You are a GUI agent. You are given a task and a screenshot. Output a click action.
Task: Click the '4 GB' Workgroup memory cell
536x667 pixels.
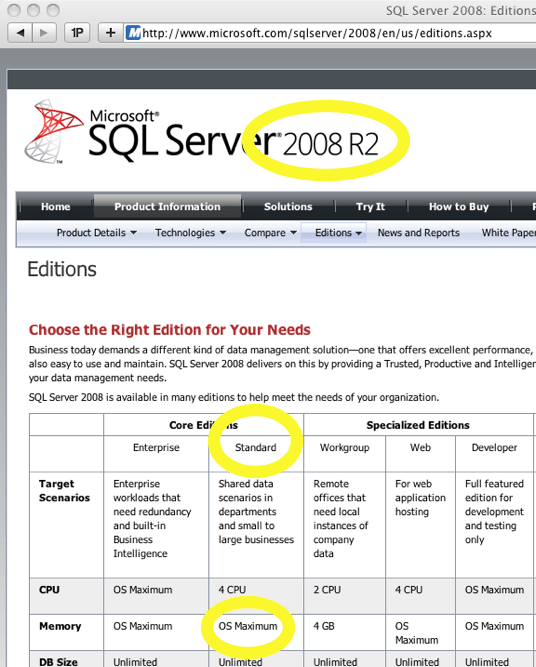[x=345, y=632]
